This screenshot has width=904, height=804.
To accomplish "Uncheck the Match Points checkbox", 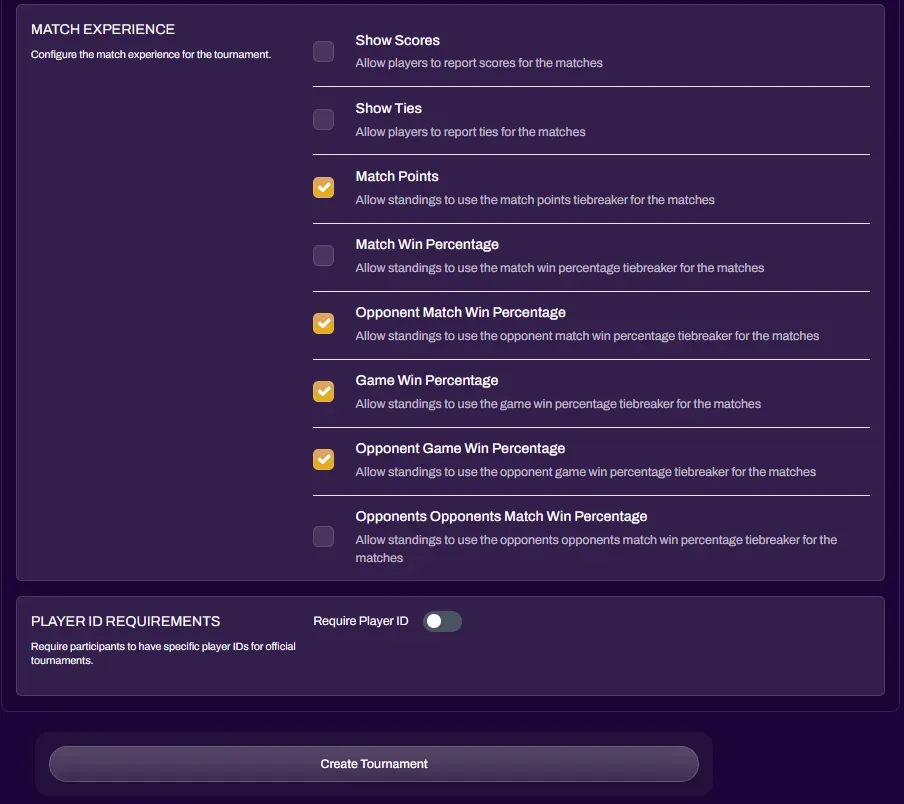I will tap(323, 188).
